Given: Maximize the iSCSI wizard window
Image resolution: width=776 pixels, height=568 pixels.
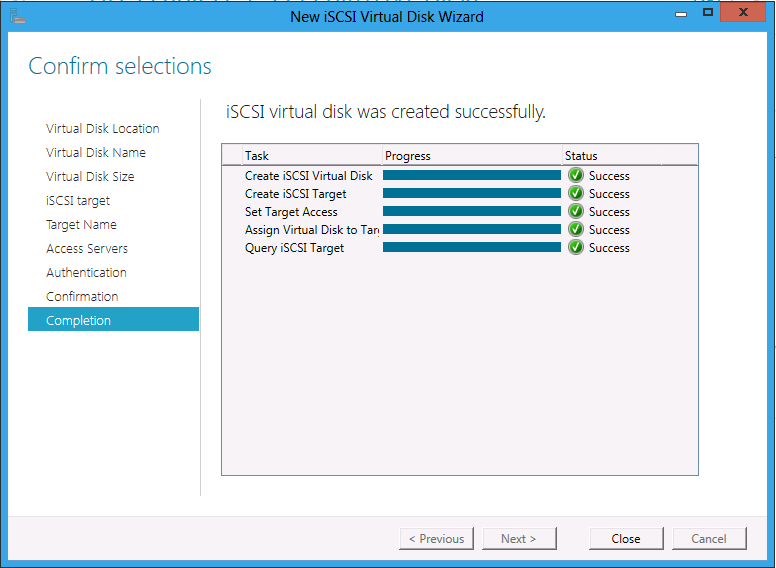Looking at the screenshot, I should [x=708, y=13].
